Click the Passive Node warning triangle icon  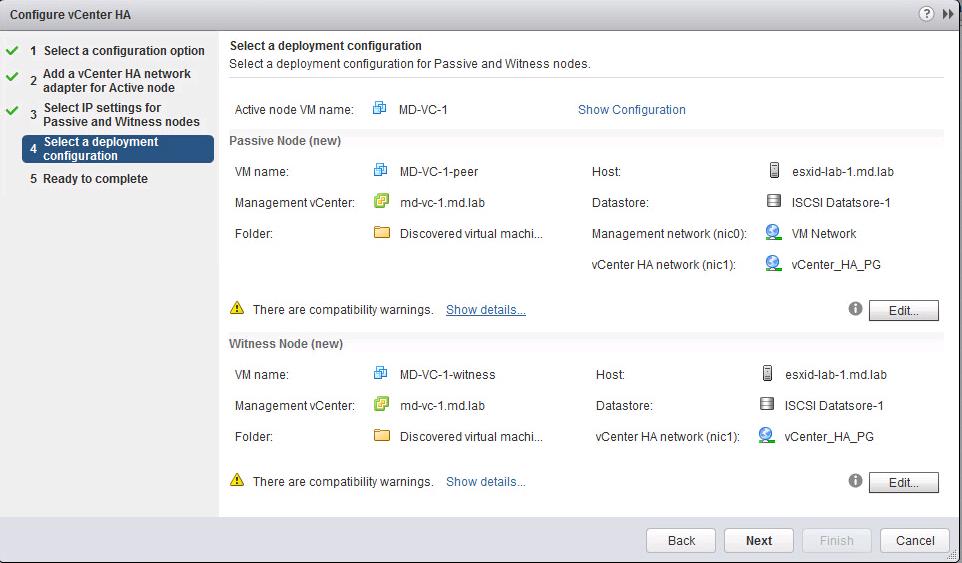[237, 308]
